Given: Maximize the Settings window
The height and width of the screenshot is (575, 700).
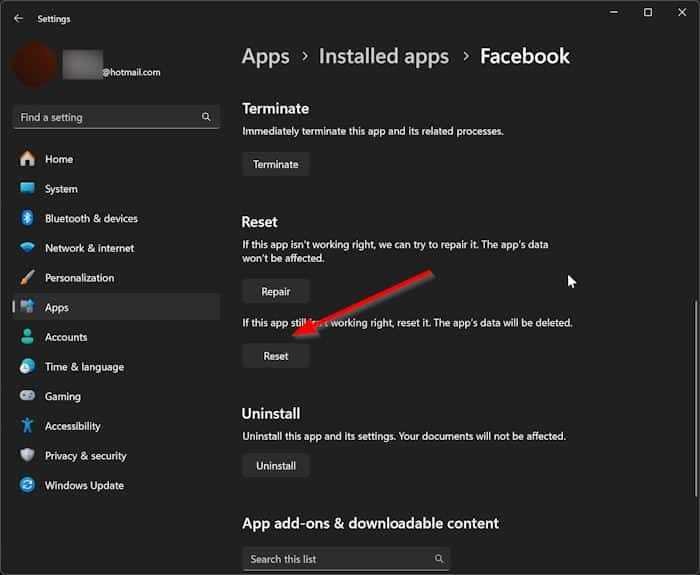Looking at the screenshot, I should click(648, 12).
